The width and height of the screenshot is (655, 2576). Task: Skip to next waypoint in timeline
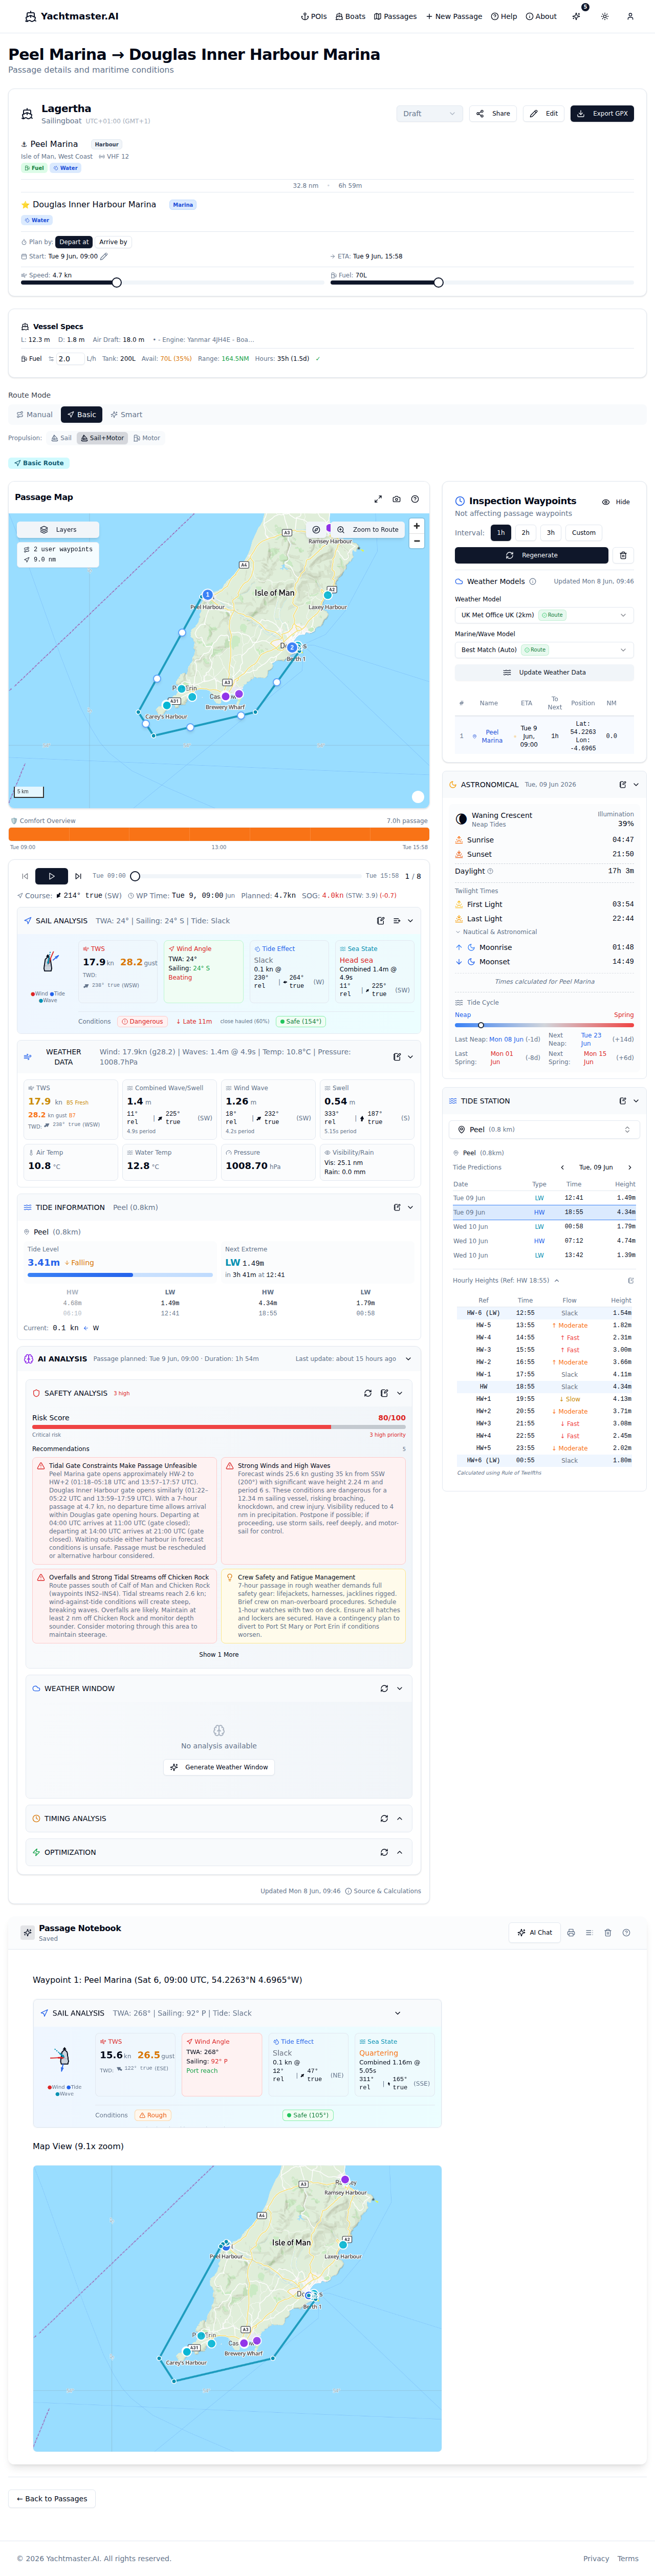79,876
